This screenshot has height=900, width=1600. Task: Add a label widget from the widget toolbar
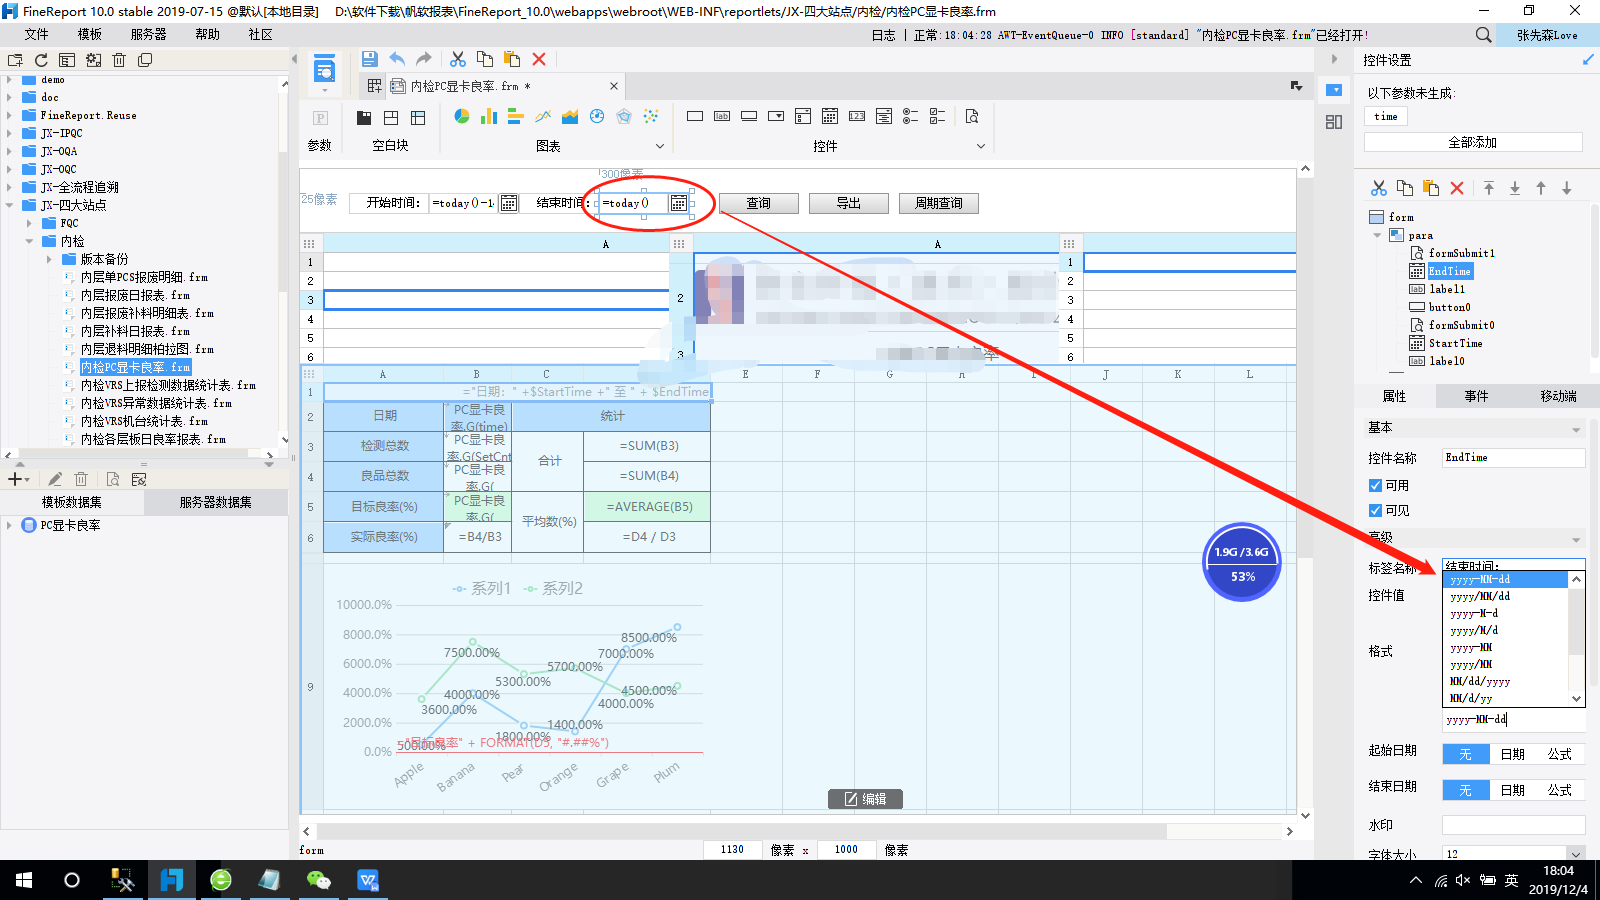coord(722,116)
